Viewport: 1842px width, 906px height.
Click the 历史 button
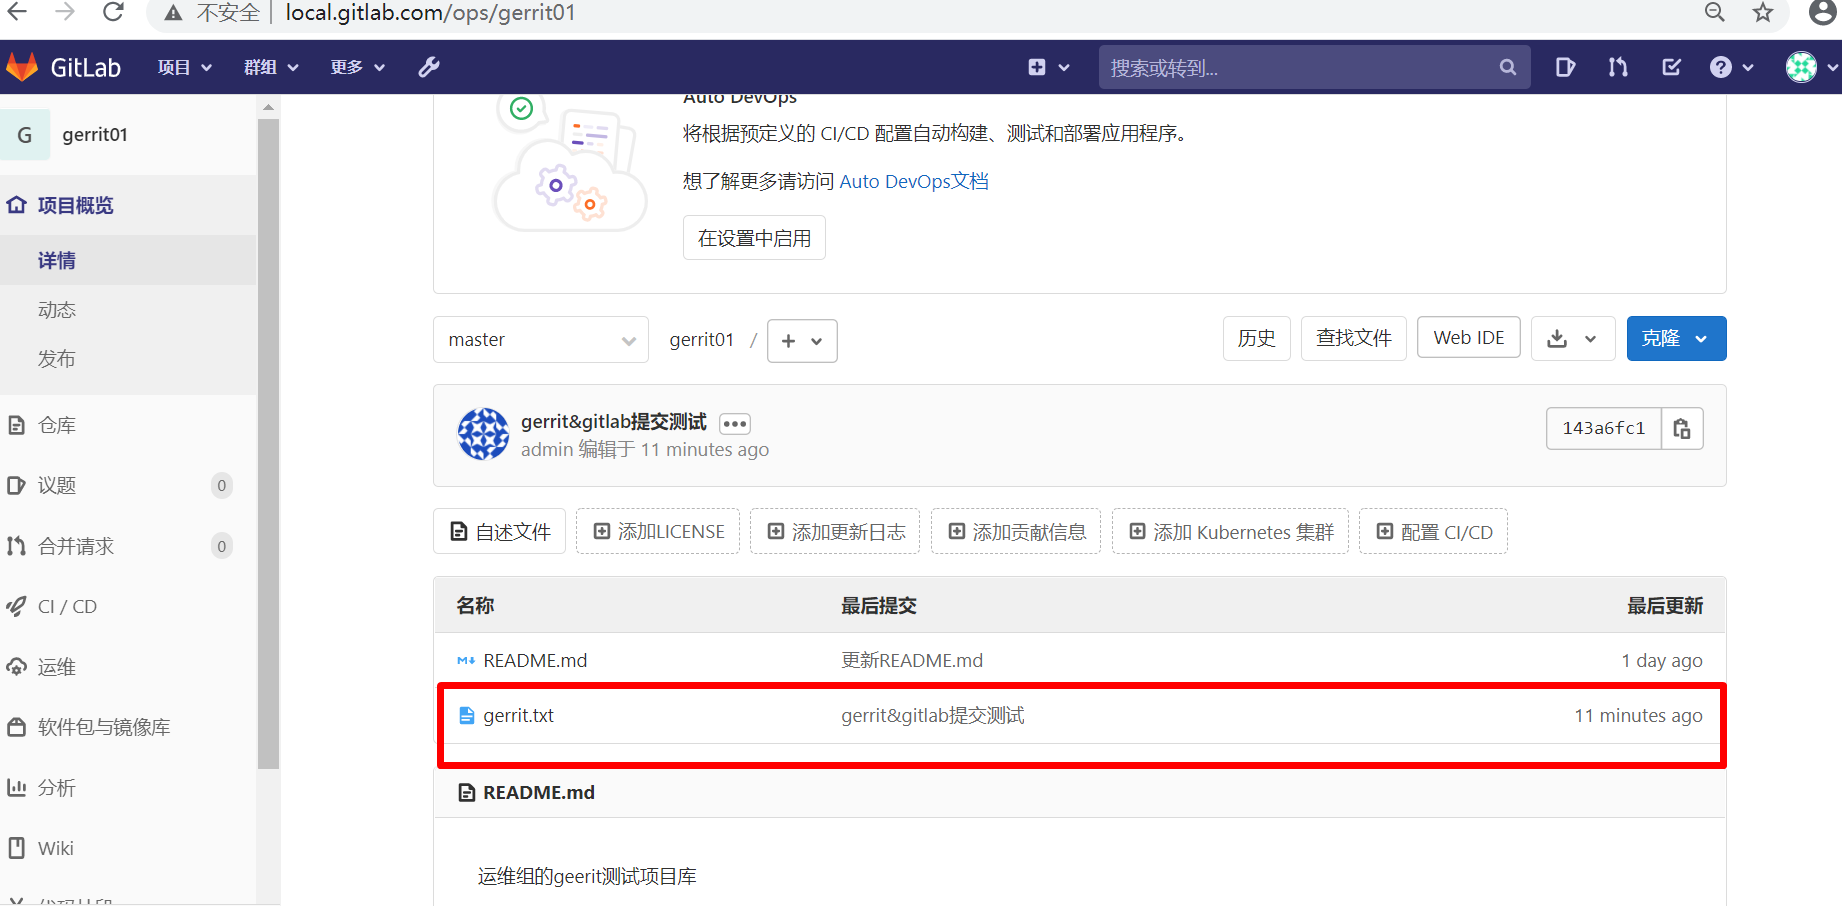1257,338
